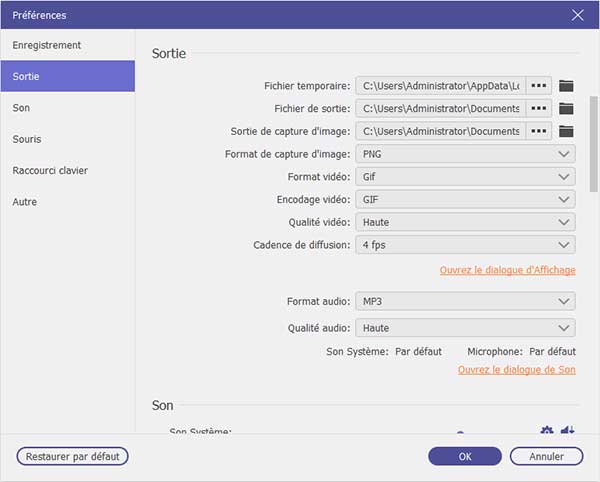This screenshot has width=600, height=482.
Task: Choose a Cadence de diffusion value
Action: [x=465, y=244]
